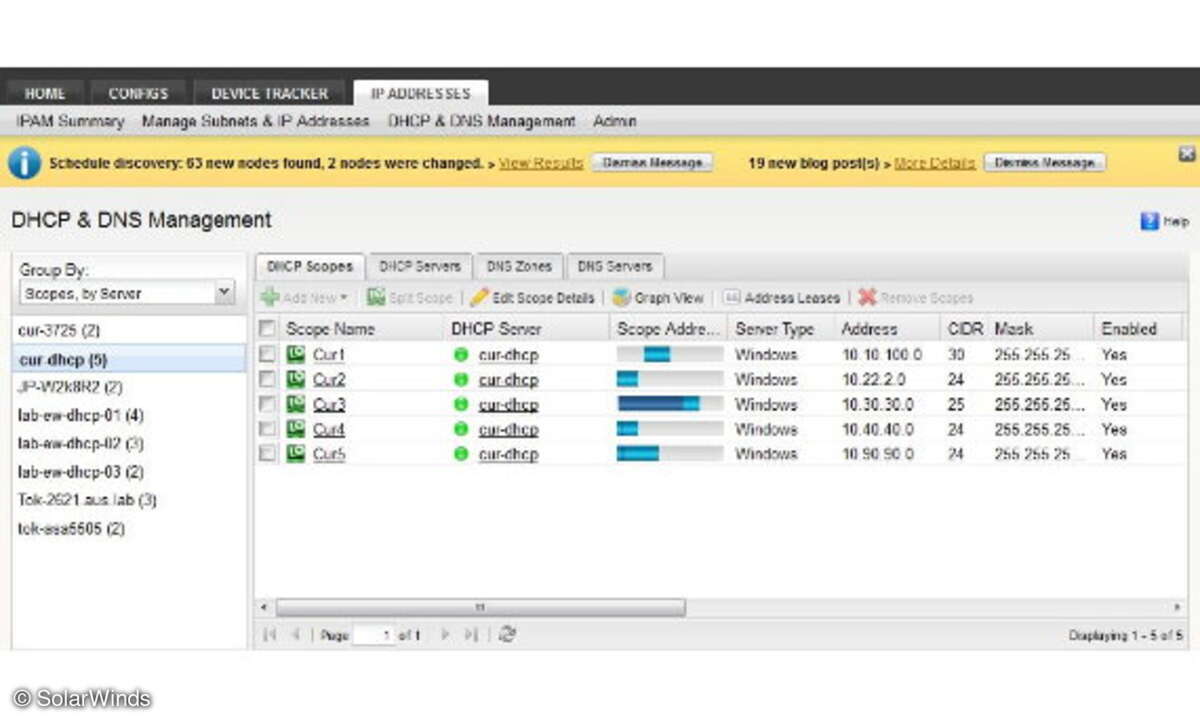This screenshot has height=720, width=1200.
Task: Click the scope icon beside Cur2
Action: click(295, 379)
